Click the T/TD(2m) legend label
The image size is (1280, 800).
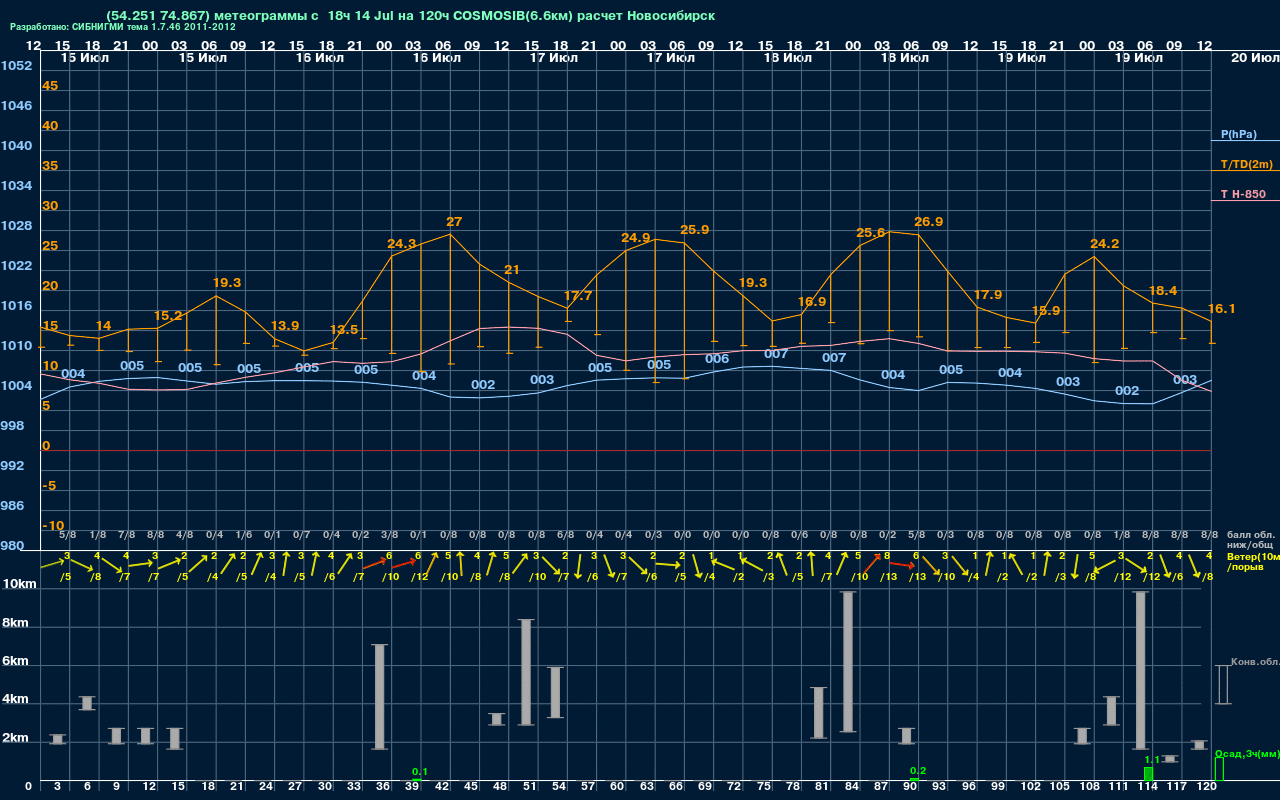click(1246, 164)
